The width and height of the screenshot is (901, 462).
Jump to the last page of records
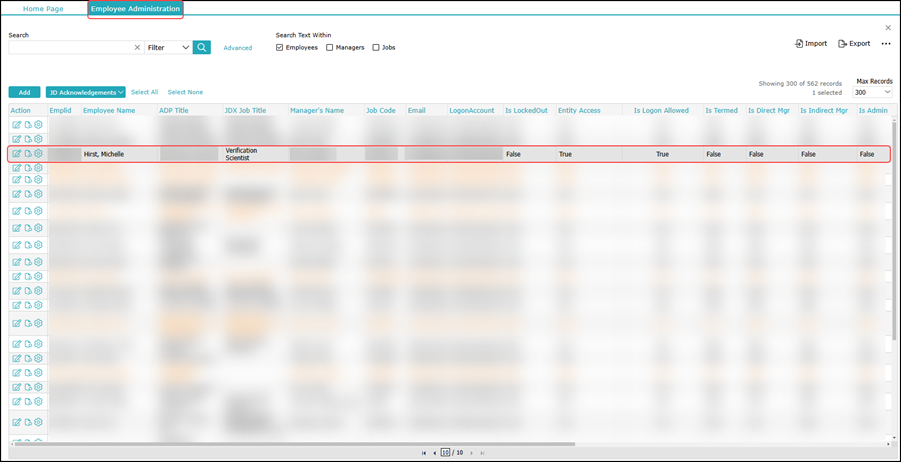point(483,453)
